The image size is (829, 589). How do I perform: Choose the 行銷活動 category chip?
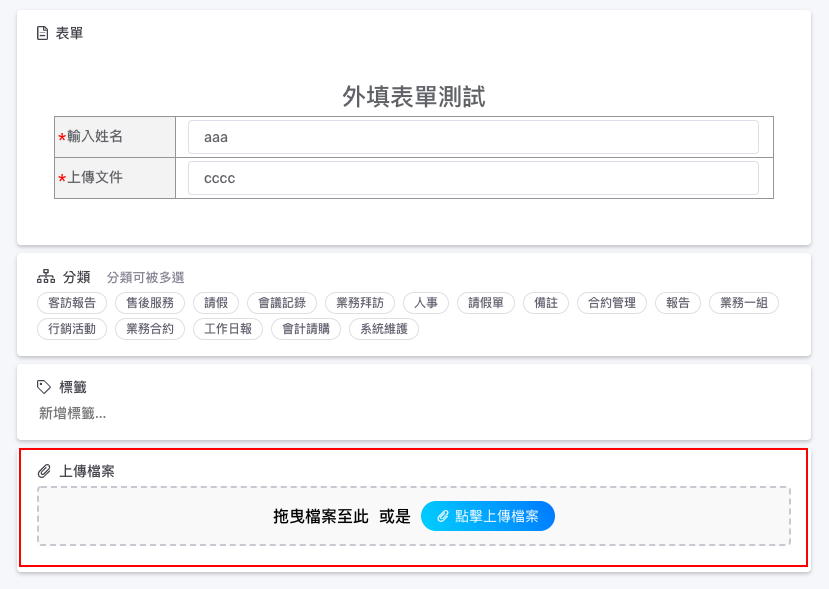click(72, 329)
